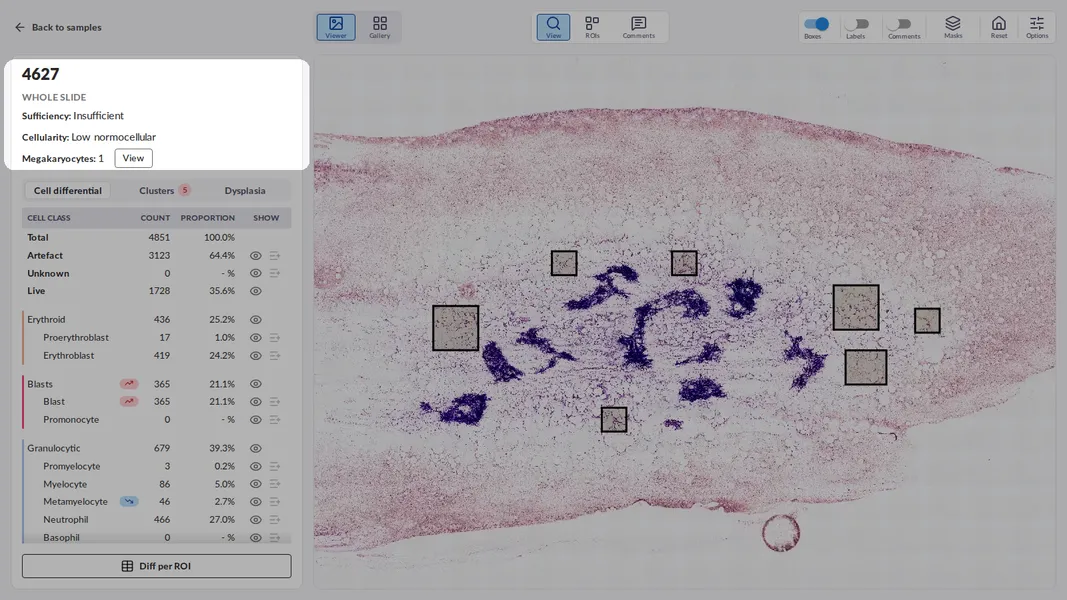The image size is (1067, 600).
Task: Toggle the Boxes switch off
Action: coord(816,24)
